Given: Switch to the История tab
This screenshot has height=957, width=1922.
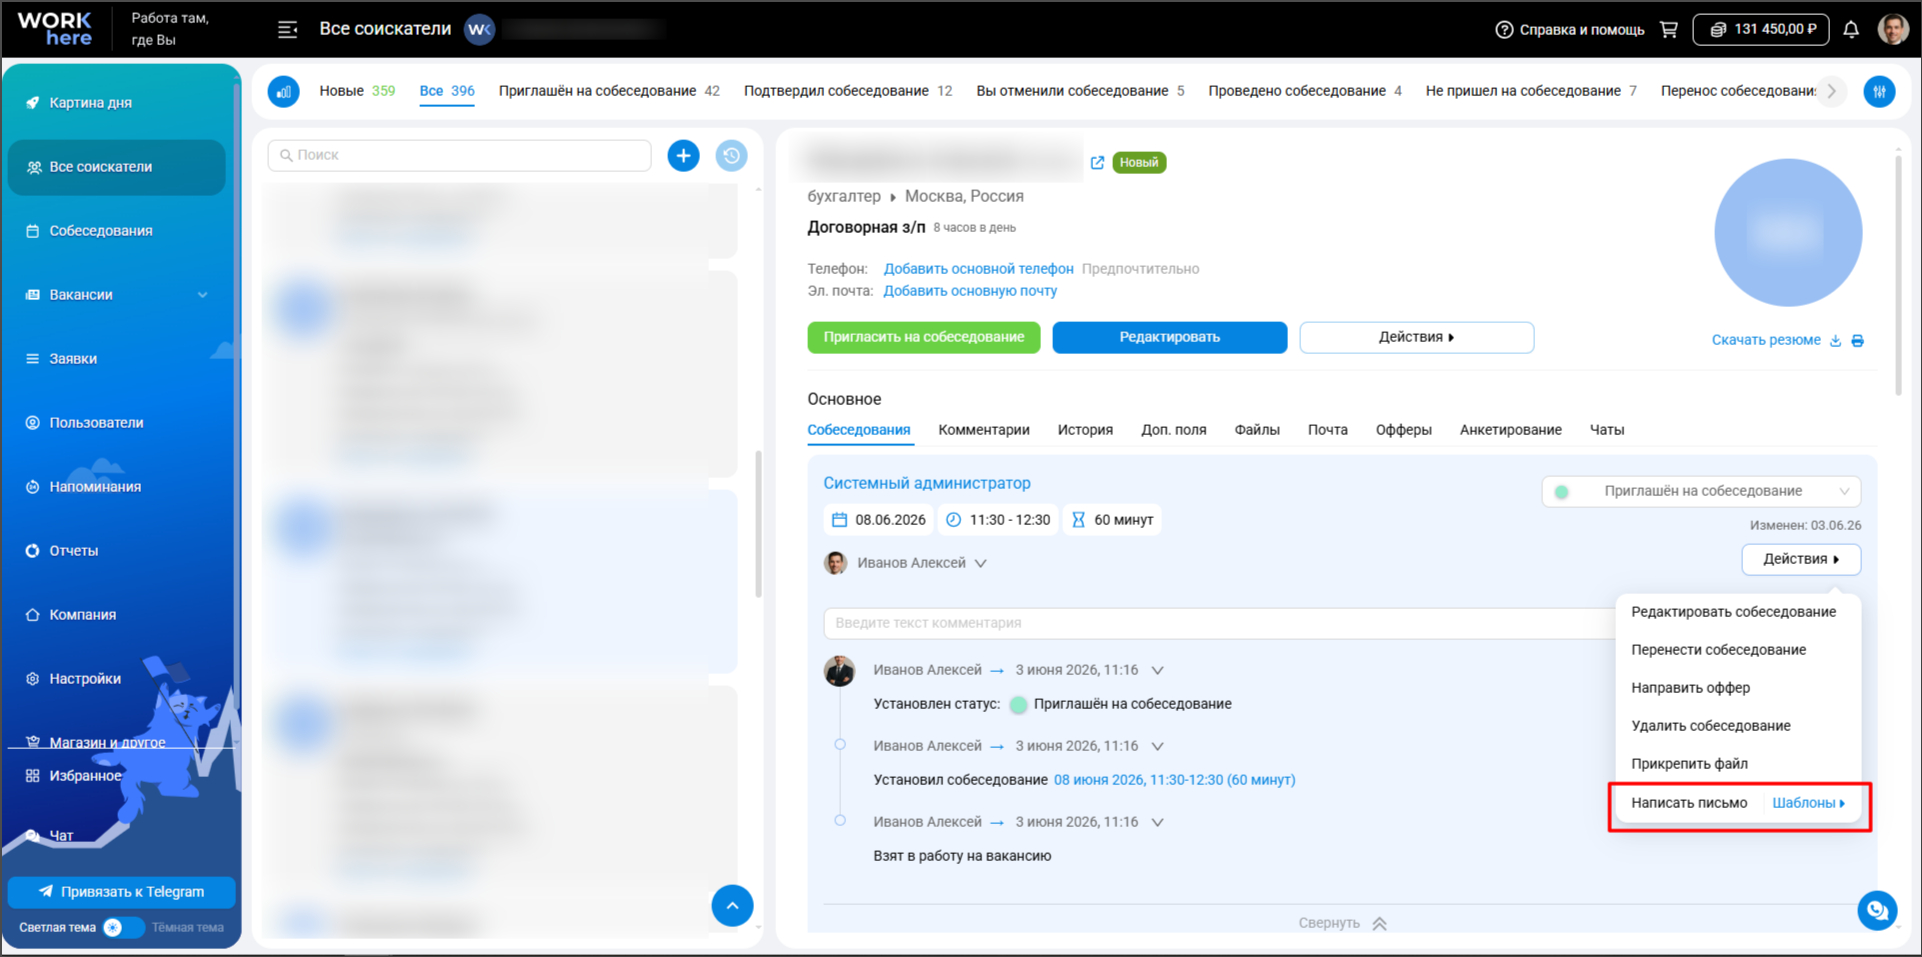Looking at the screenshot, I should (x=1085, y=430).
